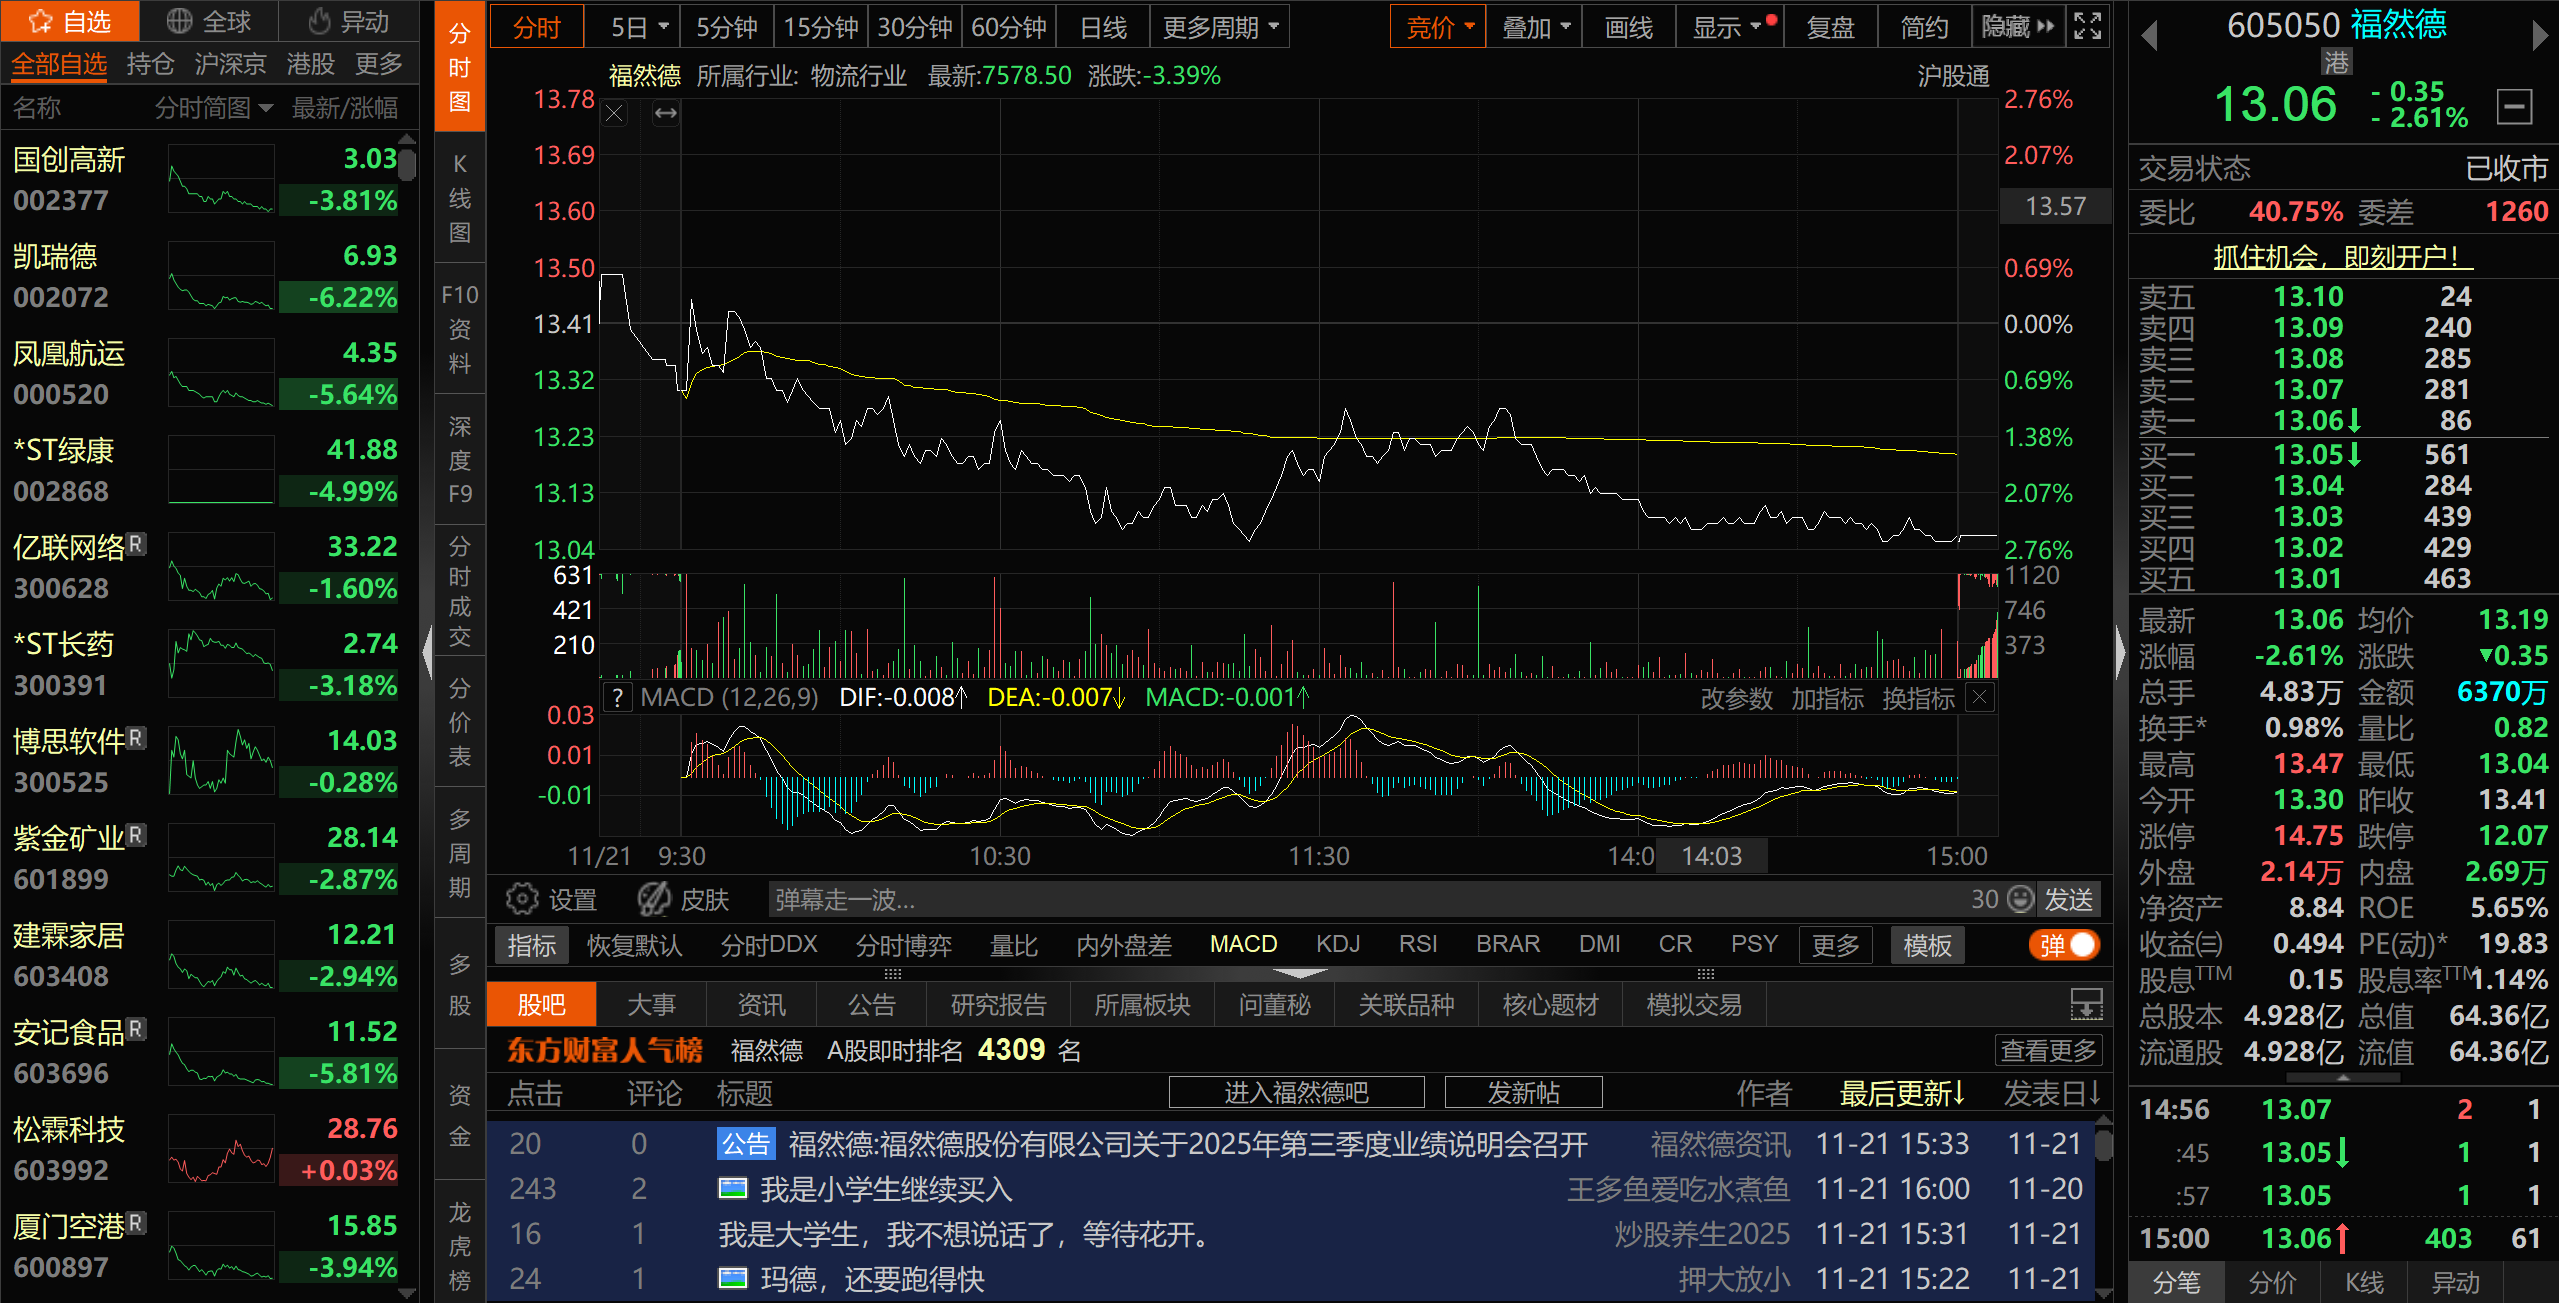Toggle the 隐藏 panel hide button
The width and height of the screenshot is (2559, 1303).
point(2017,27)
